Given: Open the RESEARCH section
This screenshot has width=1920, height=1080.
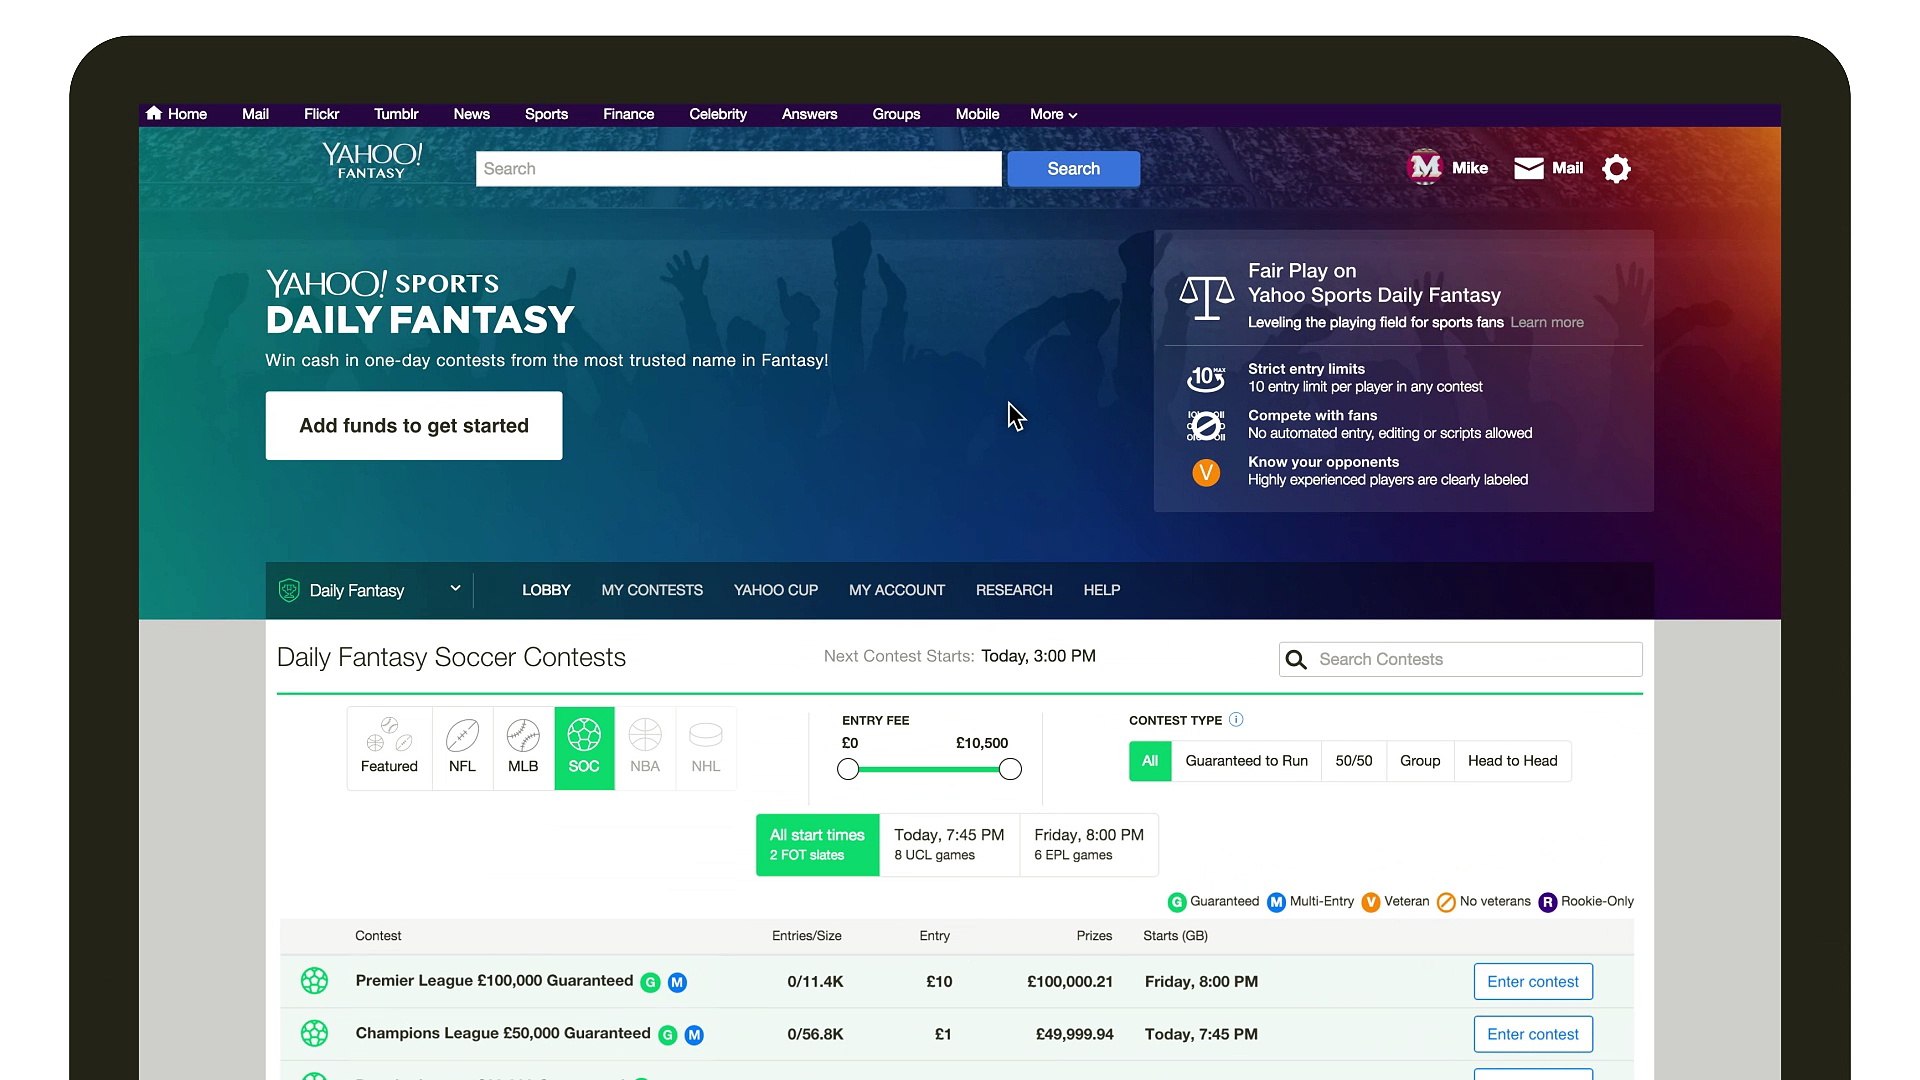Looking at the screenshot, I should click(x=1014, y=590).
